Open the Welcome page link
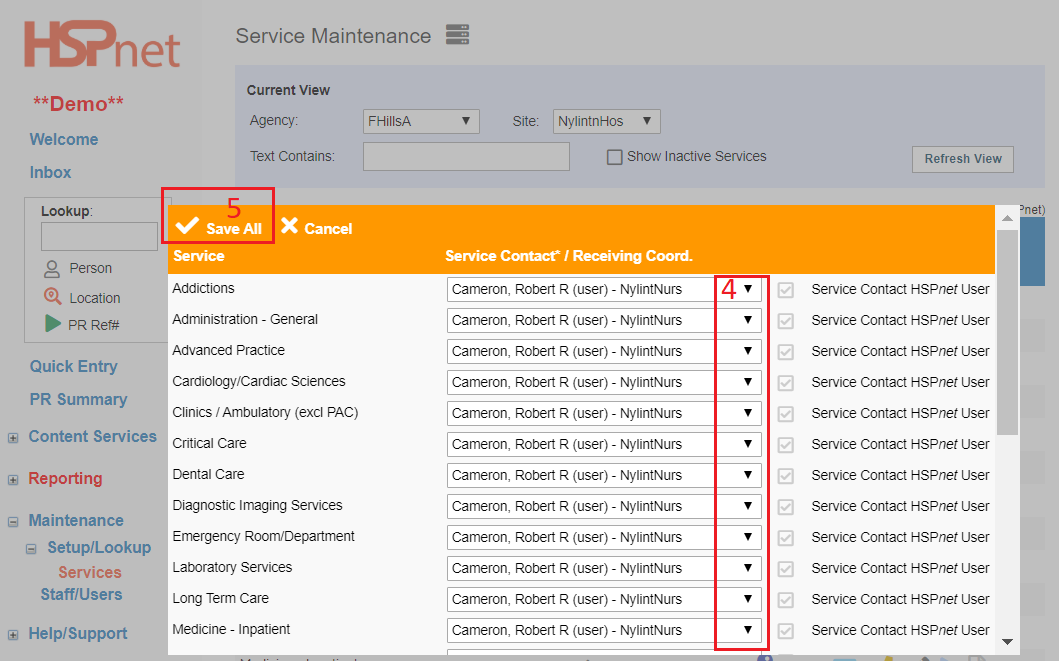The image size is (1059, 661). tap(64, 140)
